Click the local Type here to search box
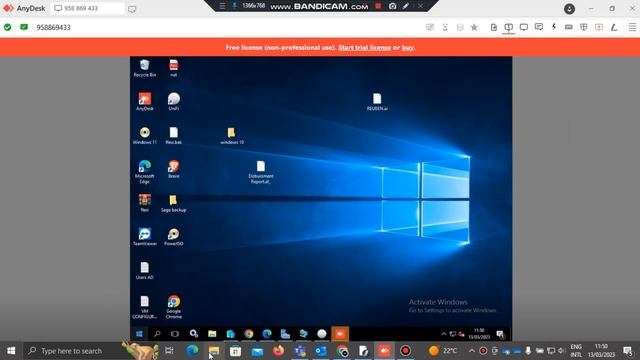This screenshot has width=640, height=360. (74, 351)
